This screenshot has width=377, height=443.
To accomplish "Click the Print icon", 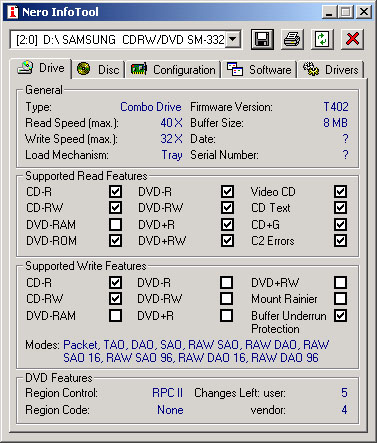I will tap(292, 39).
